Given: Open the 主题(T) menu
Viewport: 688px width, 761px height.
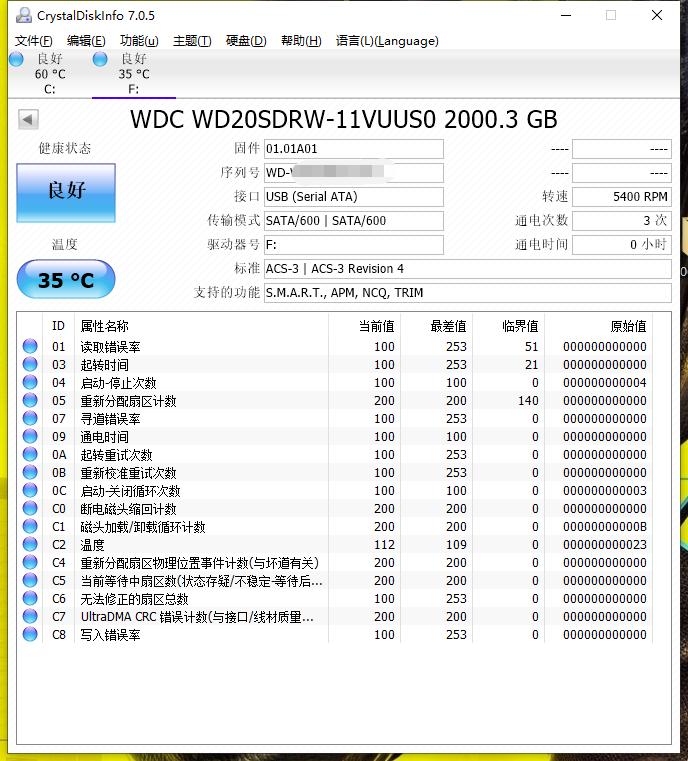Looking at the screenshot, I should pyautogui.click(x=192, y=41).
